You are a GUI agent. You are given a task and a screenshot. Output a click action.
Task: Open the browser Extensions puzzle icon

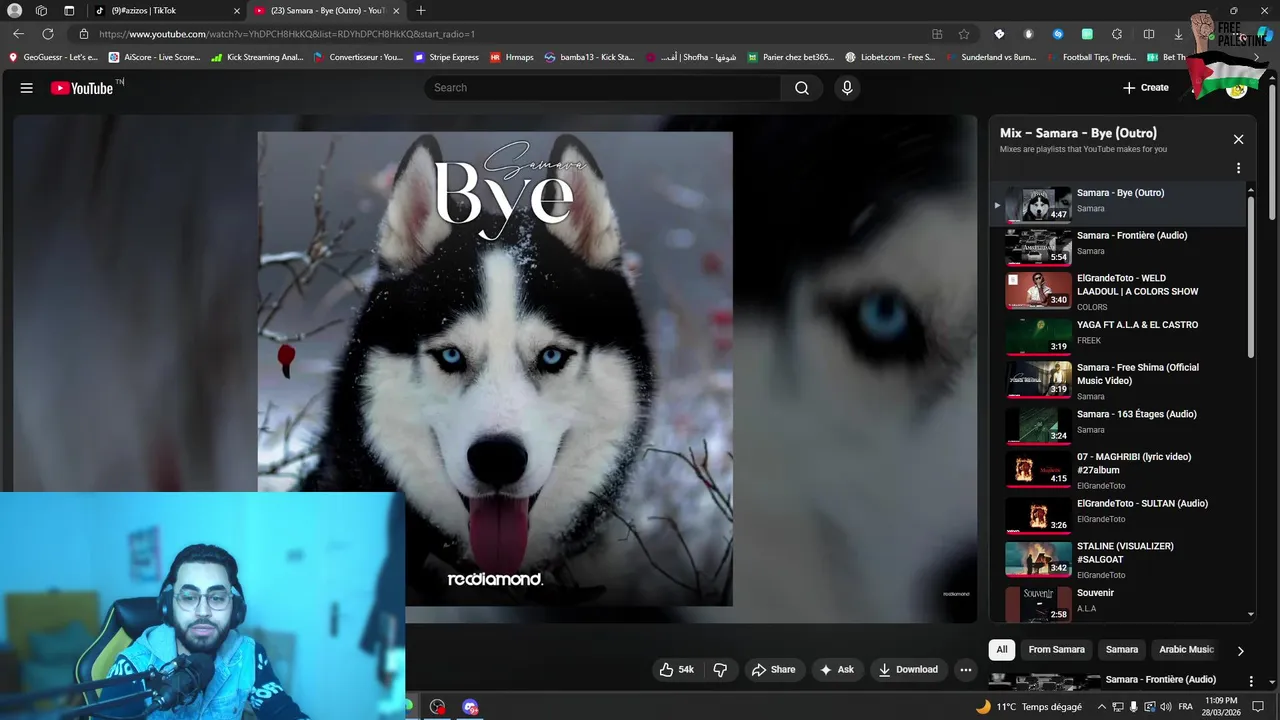pyautogui.click(x=1117, y=34)
